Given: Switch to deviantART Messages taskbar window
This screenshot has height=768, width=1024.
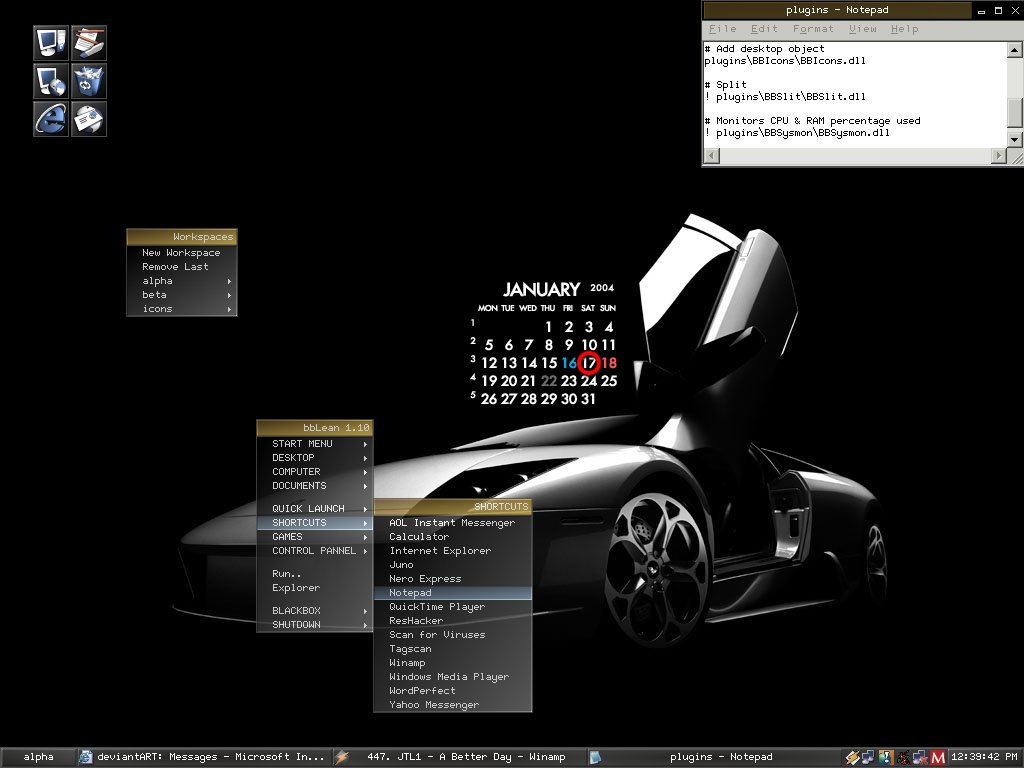Looking at the screenshot, I should coord(203,757).
